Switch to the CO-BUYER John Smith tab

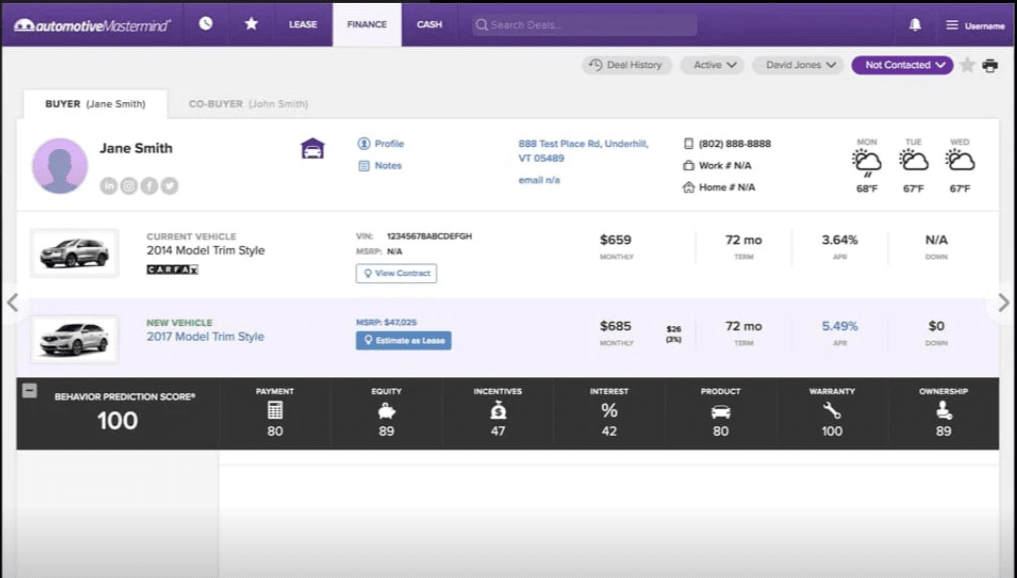click(x=246, y=103)
